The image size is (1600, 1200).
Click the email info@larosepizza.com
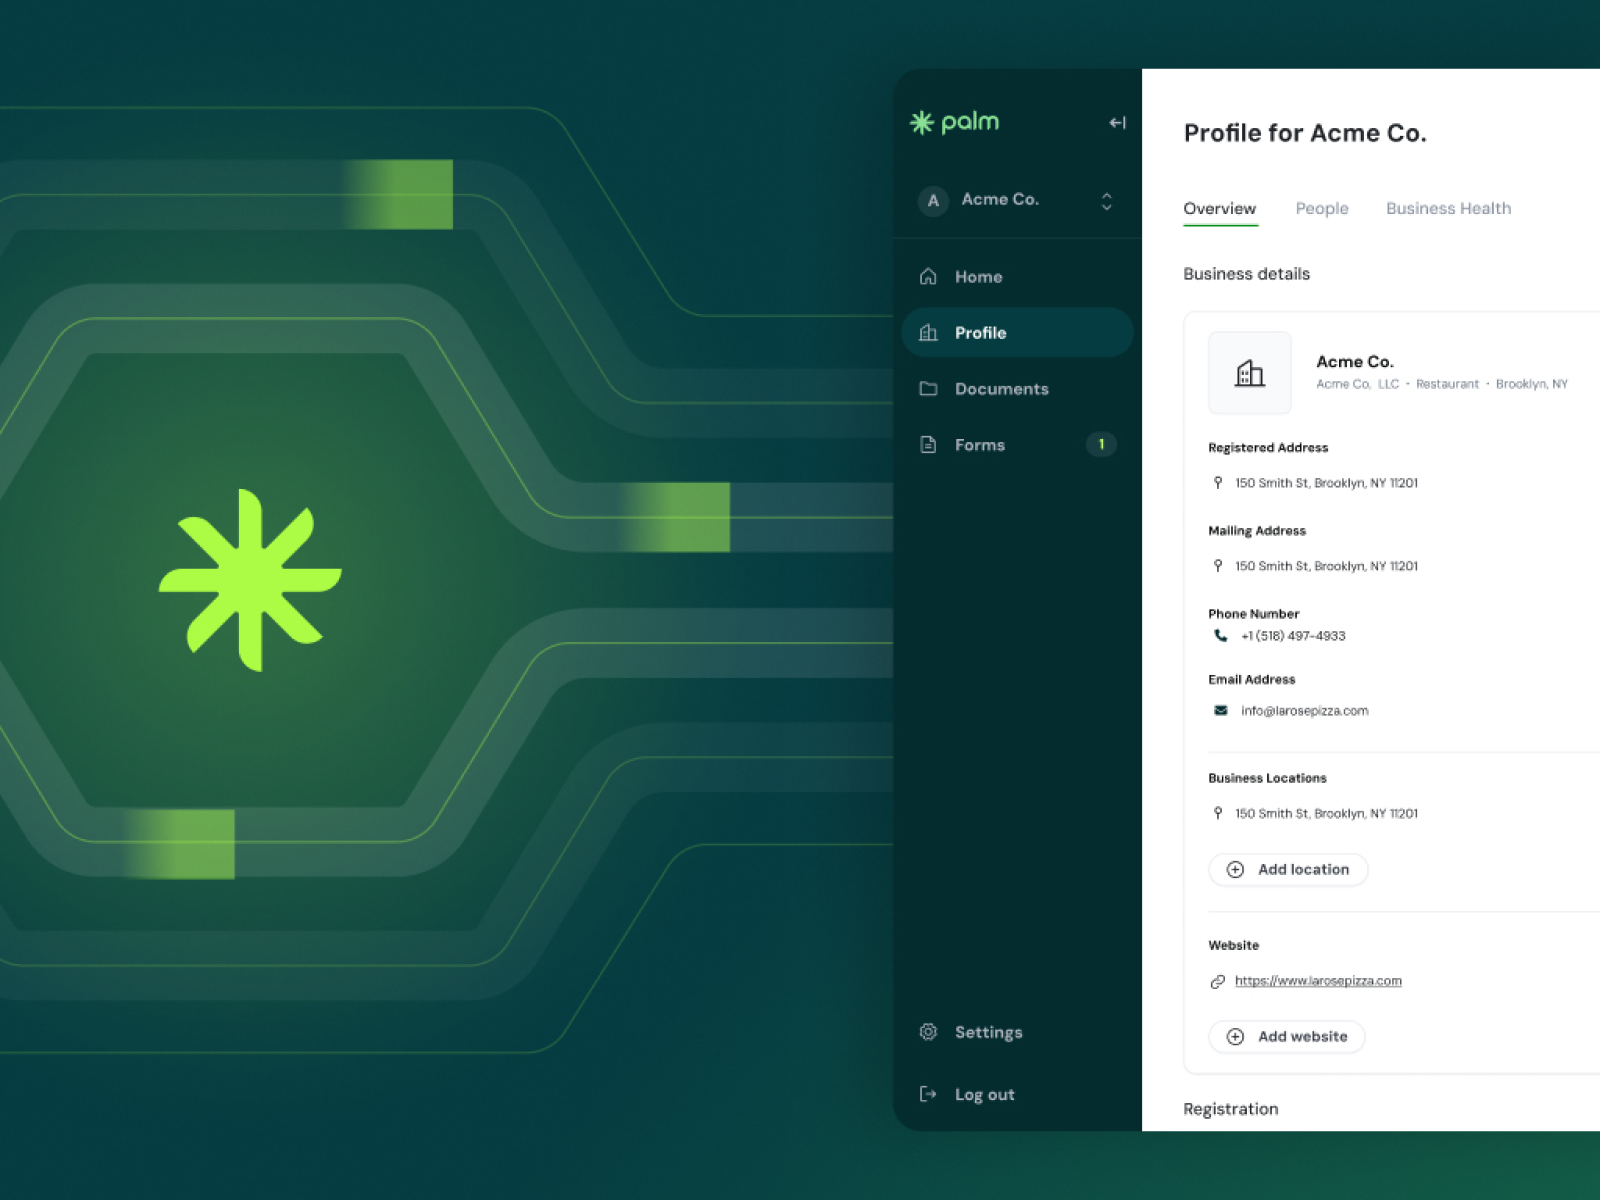click(1305, 711)
